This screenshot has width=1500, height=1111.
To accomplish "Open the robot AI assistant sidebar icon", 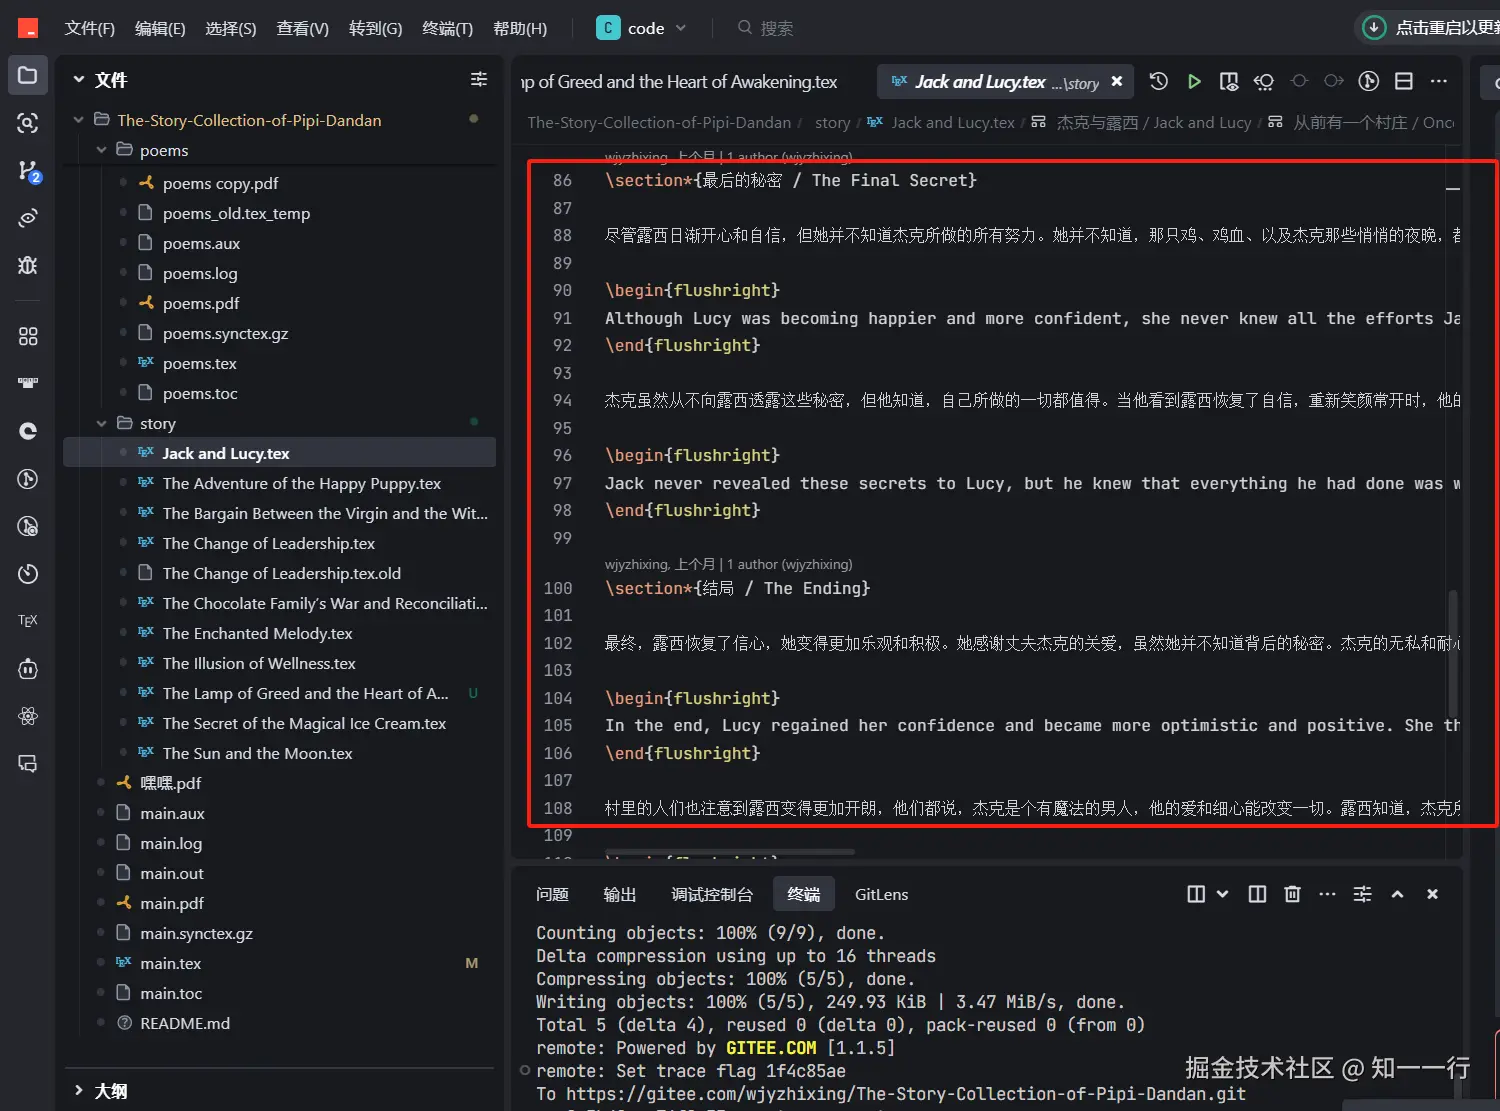I will coord(28,668).
